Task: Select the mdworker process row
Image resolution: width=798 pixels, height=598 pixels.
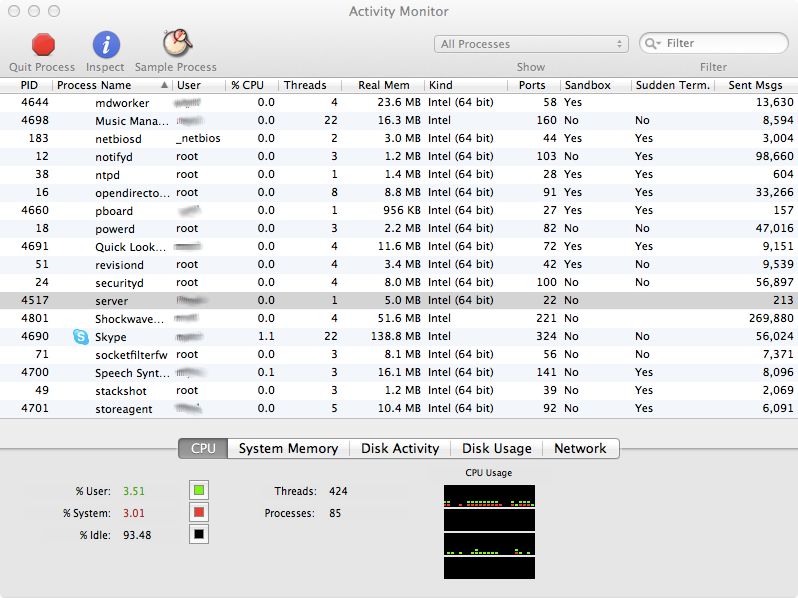Action: pos(399,102)
